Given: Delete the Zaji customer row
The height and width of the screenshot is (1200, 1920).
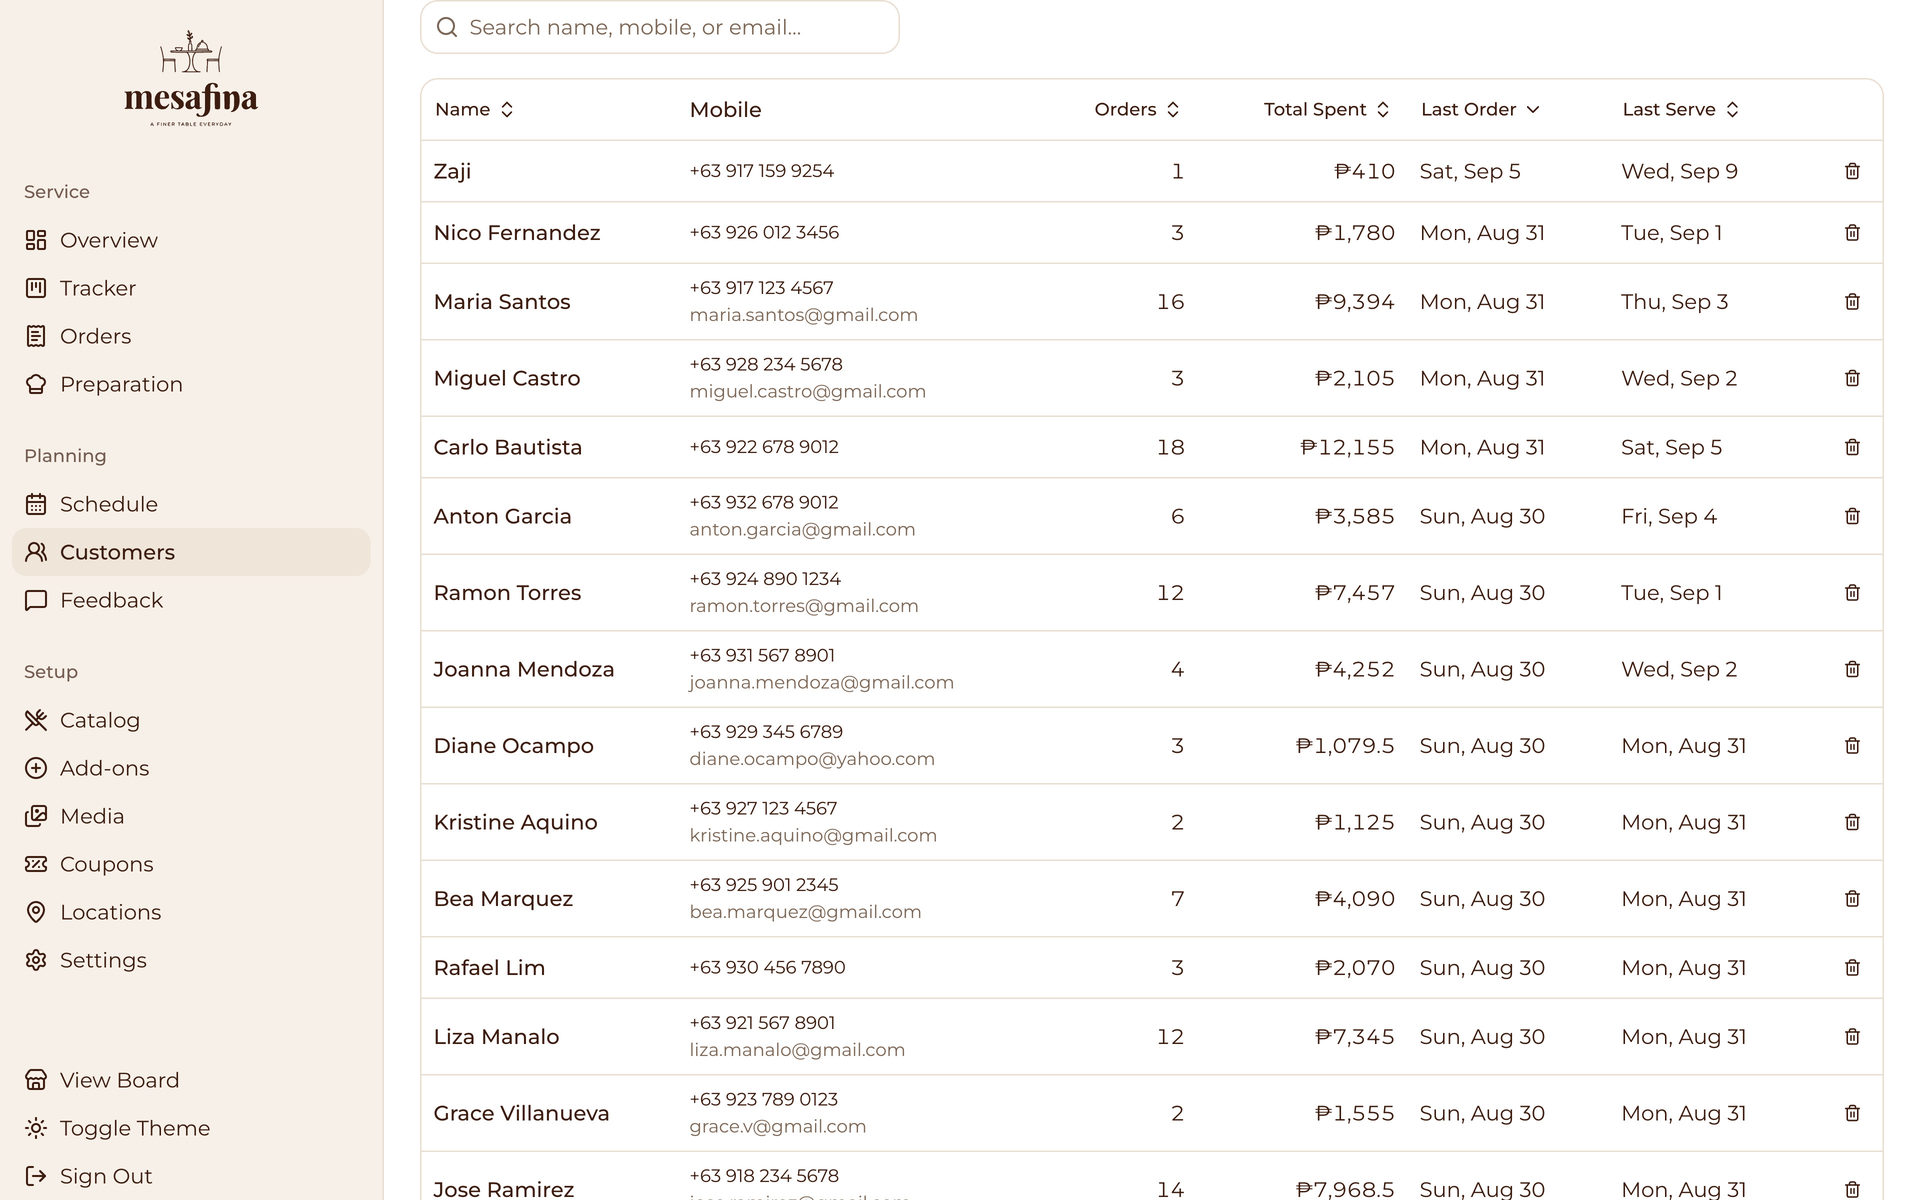Looking at the screenshot, I should pyautogui.click(x=1852, y=171).
